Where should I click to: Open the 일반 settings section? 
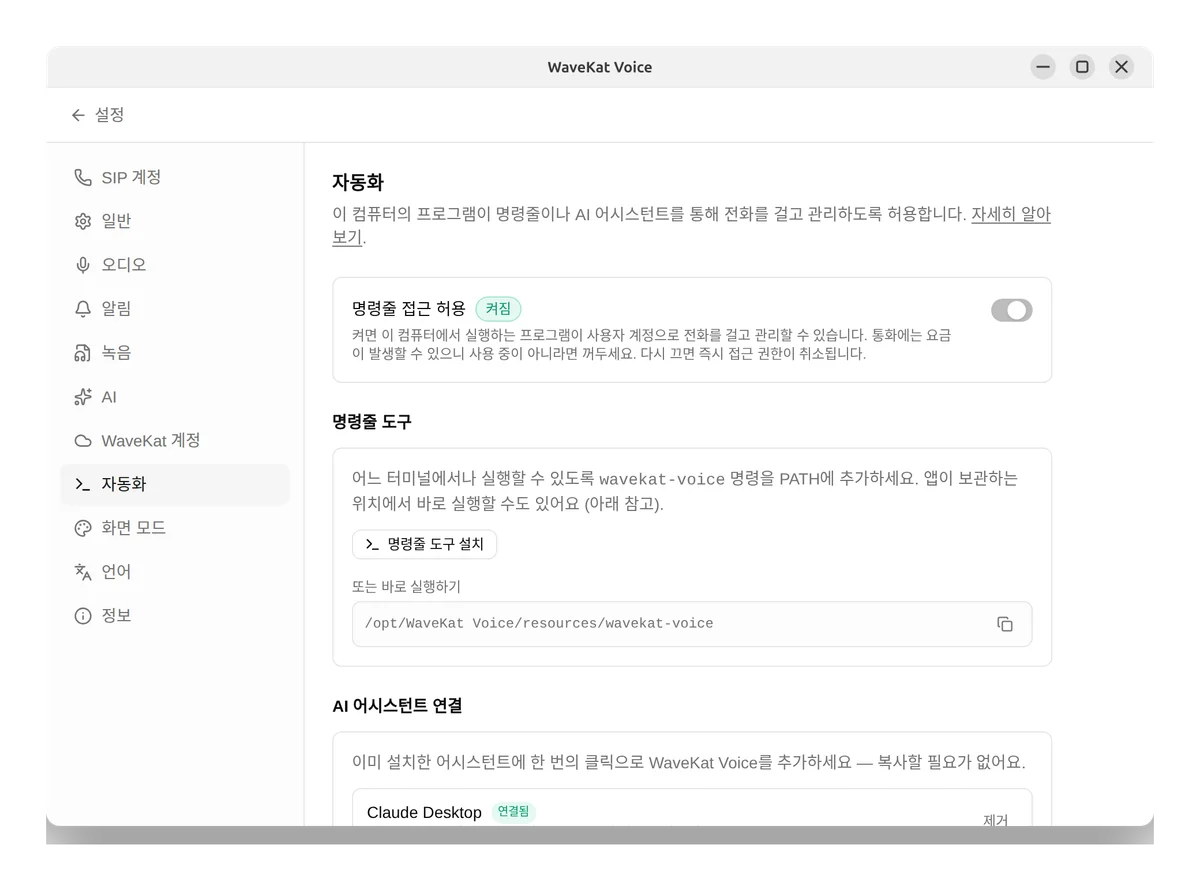(175, 221)
